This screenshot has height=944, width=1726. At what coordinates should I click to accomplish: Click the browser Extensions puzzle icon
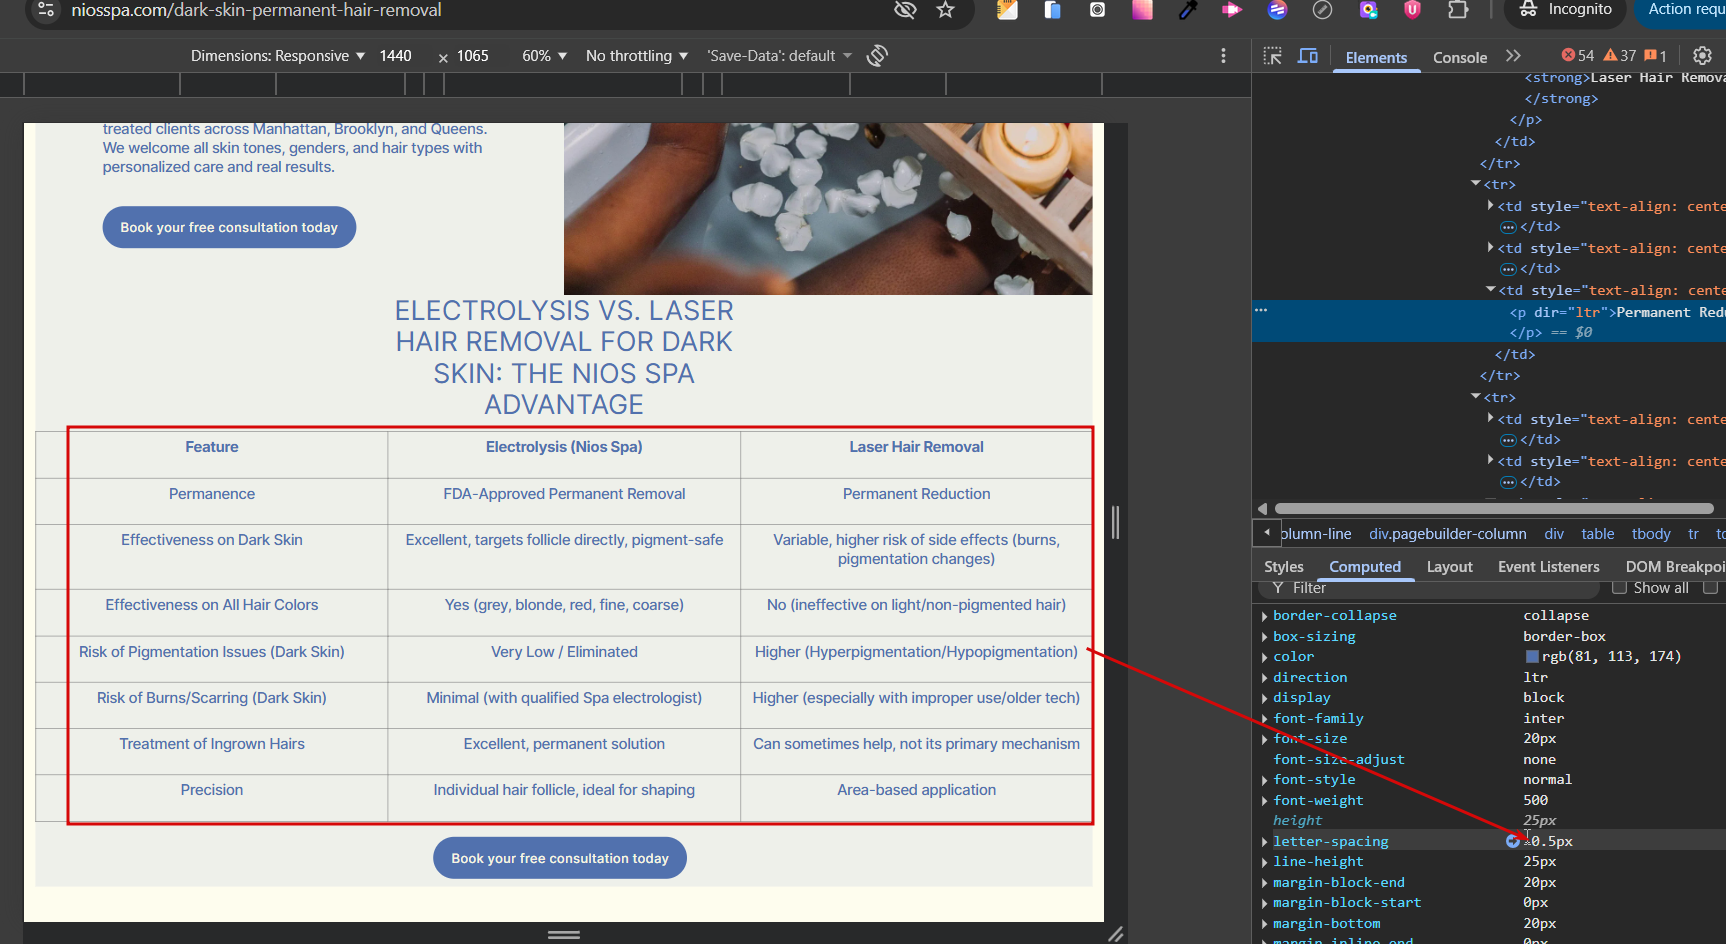(1458, 10)
